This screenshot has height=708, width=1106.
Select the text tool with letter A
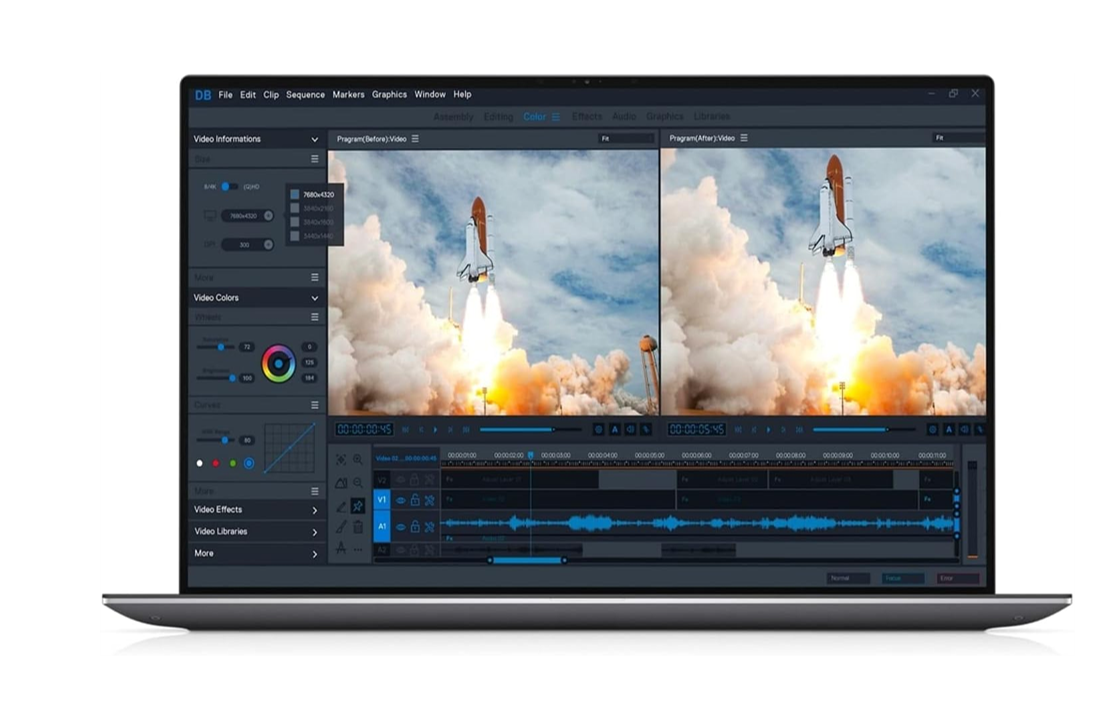(x=341, y=548)
